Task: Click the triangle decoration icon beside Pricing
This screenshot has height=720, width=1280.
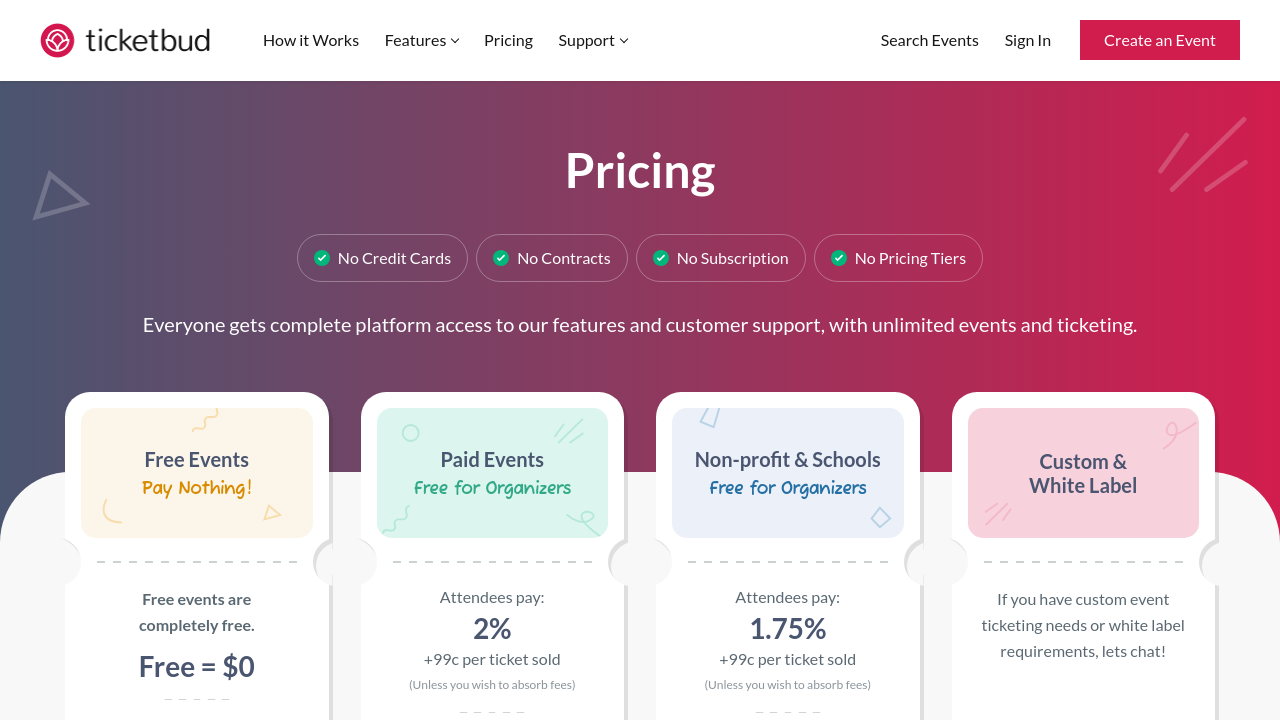Action: click(58, 196)
